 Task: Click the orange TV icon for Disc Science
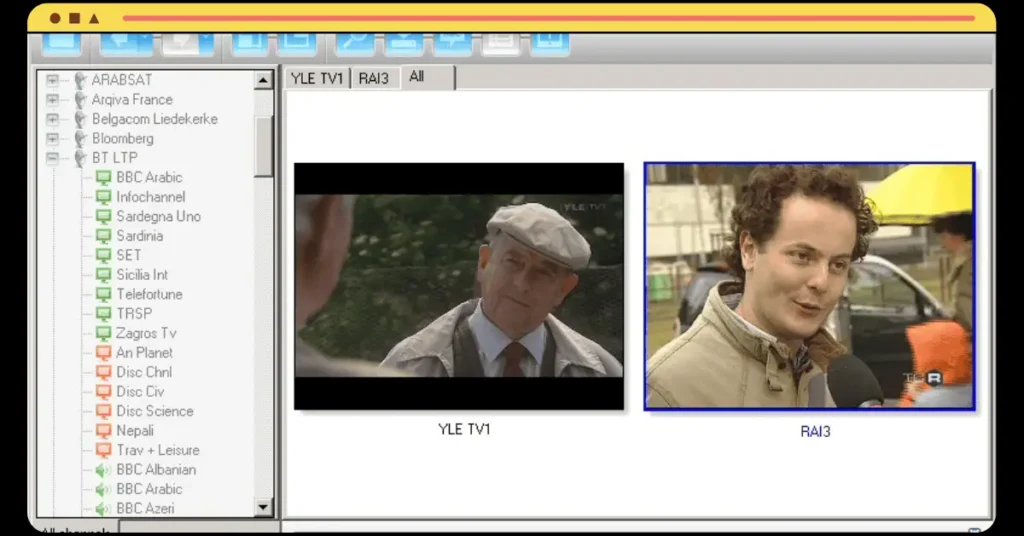click(103, 411)
